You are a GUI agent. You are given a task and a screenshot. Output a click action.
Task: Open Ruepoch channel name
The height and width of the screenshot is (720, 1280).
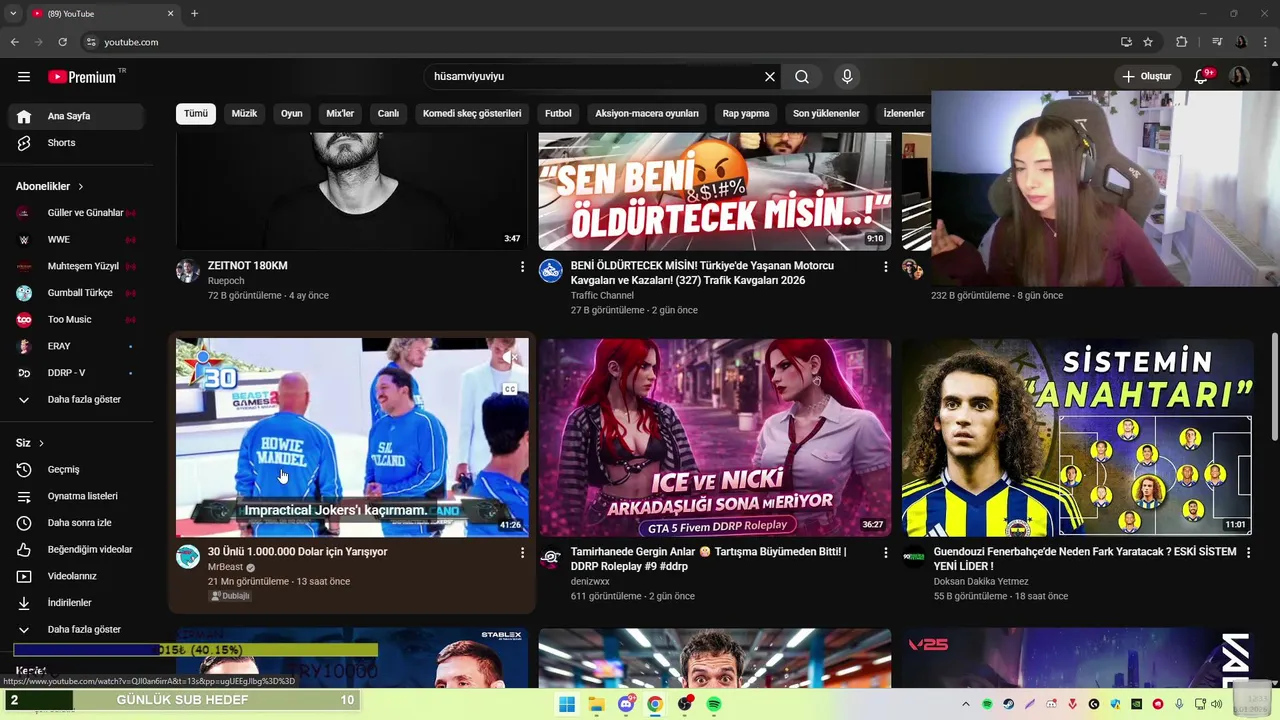226,281
